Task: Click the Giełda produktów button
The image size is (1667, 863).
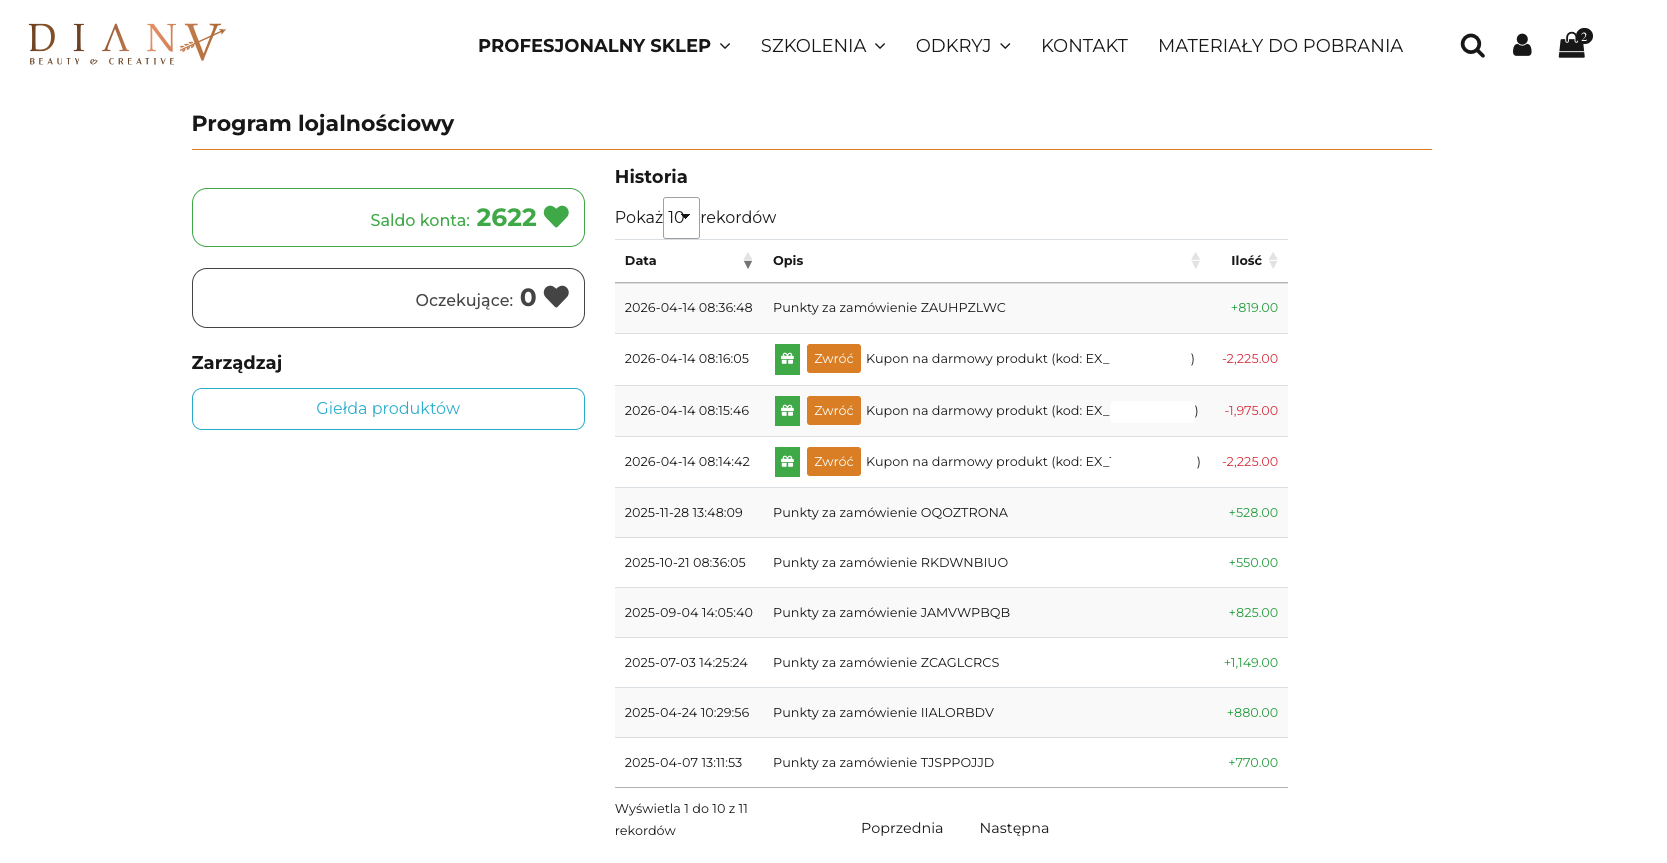Action: (388, 409)
